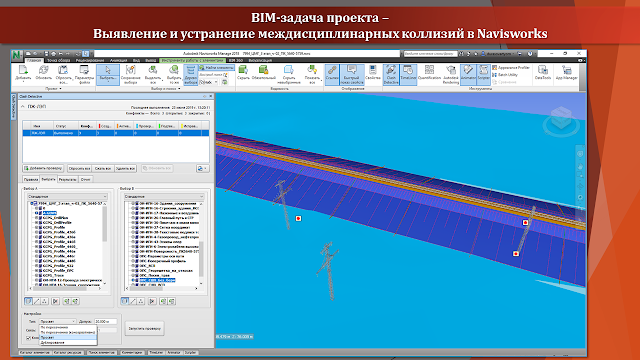Screen dimensions: 640x360
Task: Open the DataTools icon
Action: pos(542,73)
